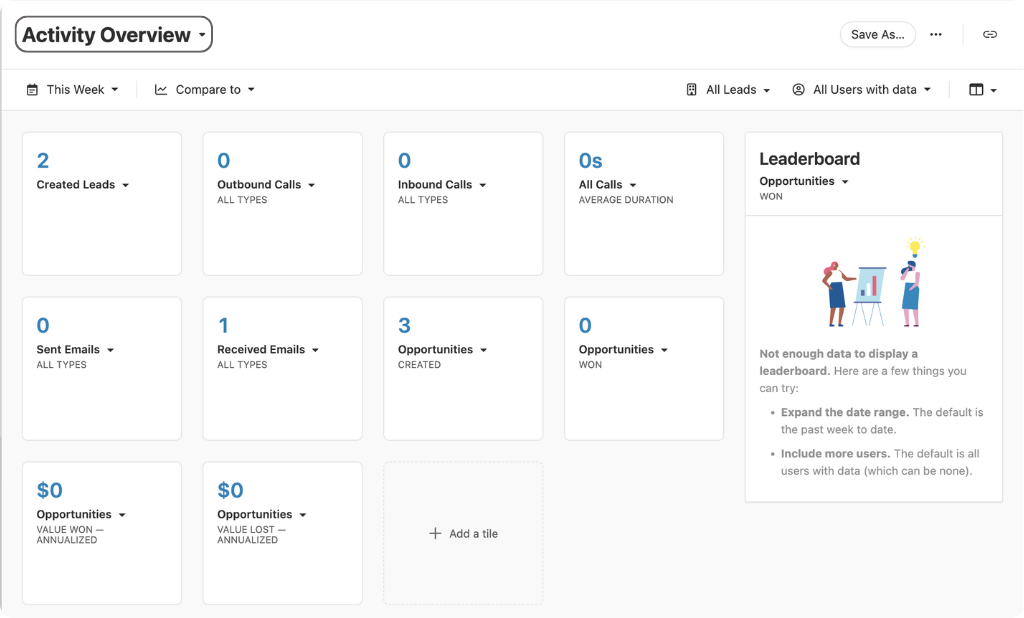Click the Leaderboard heading
The height and width of the screenshot is (618, 1024).
pyautogui.click(x=810, y=159)
